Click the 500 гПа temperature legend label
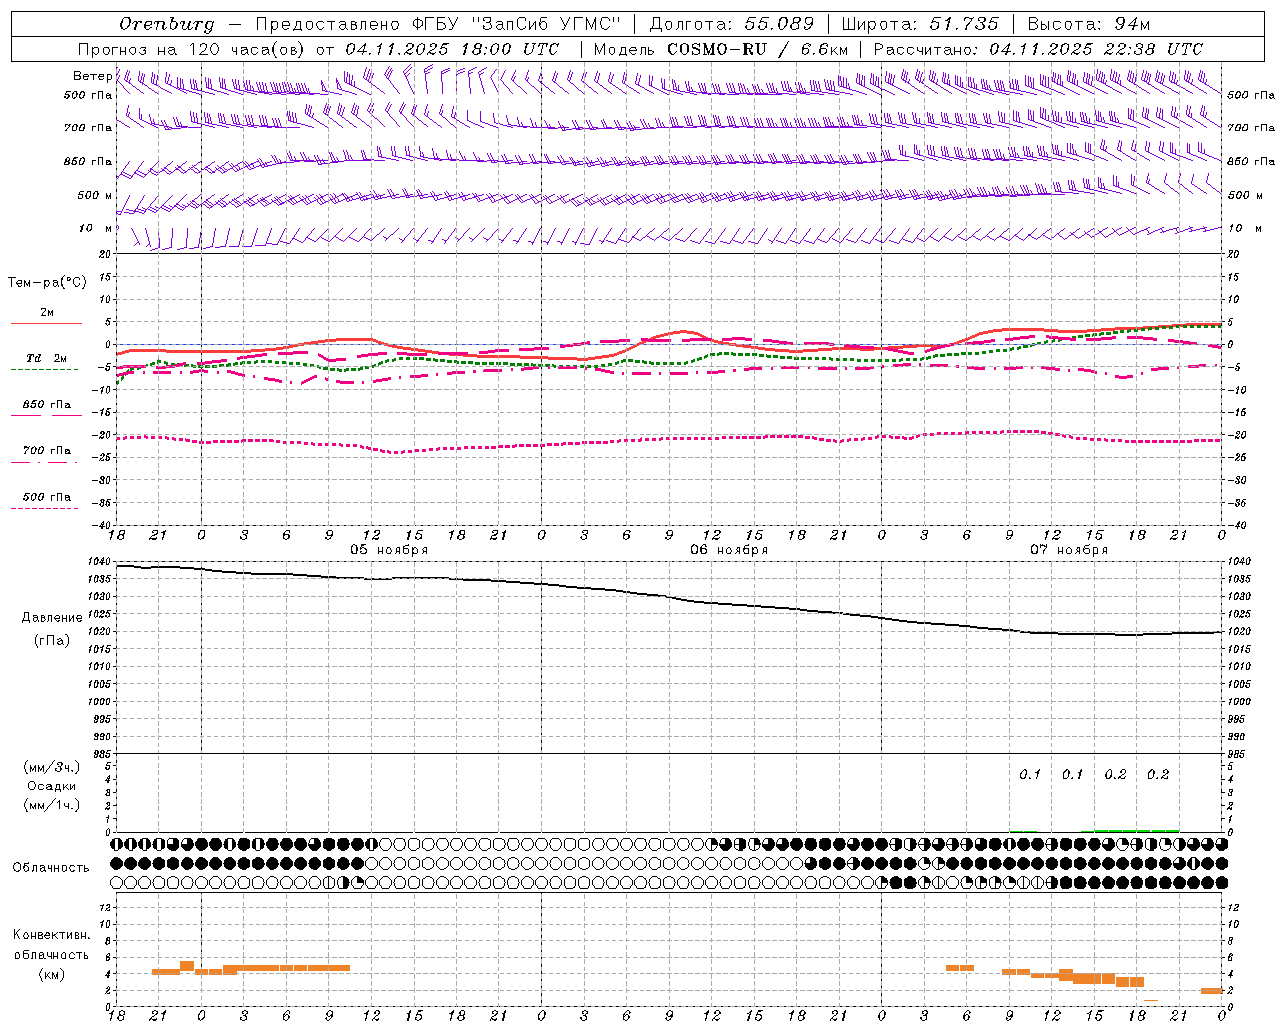The width and height of the screenshot is (1280, 1024). pos(47,497)
